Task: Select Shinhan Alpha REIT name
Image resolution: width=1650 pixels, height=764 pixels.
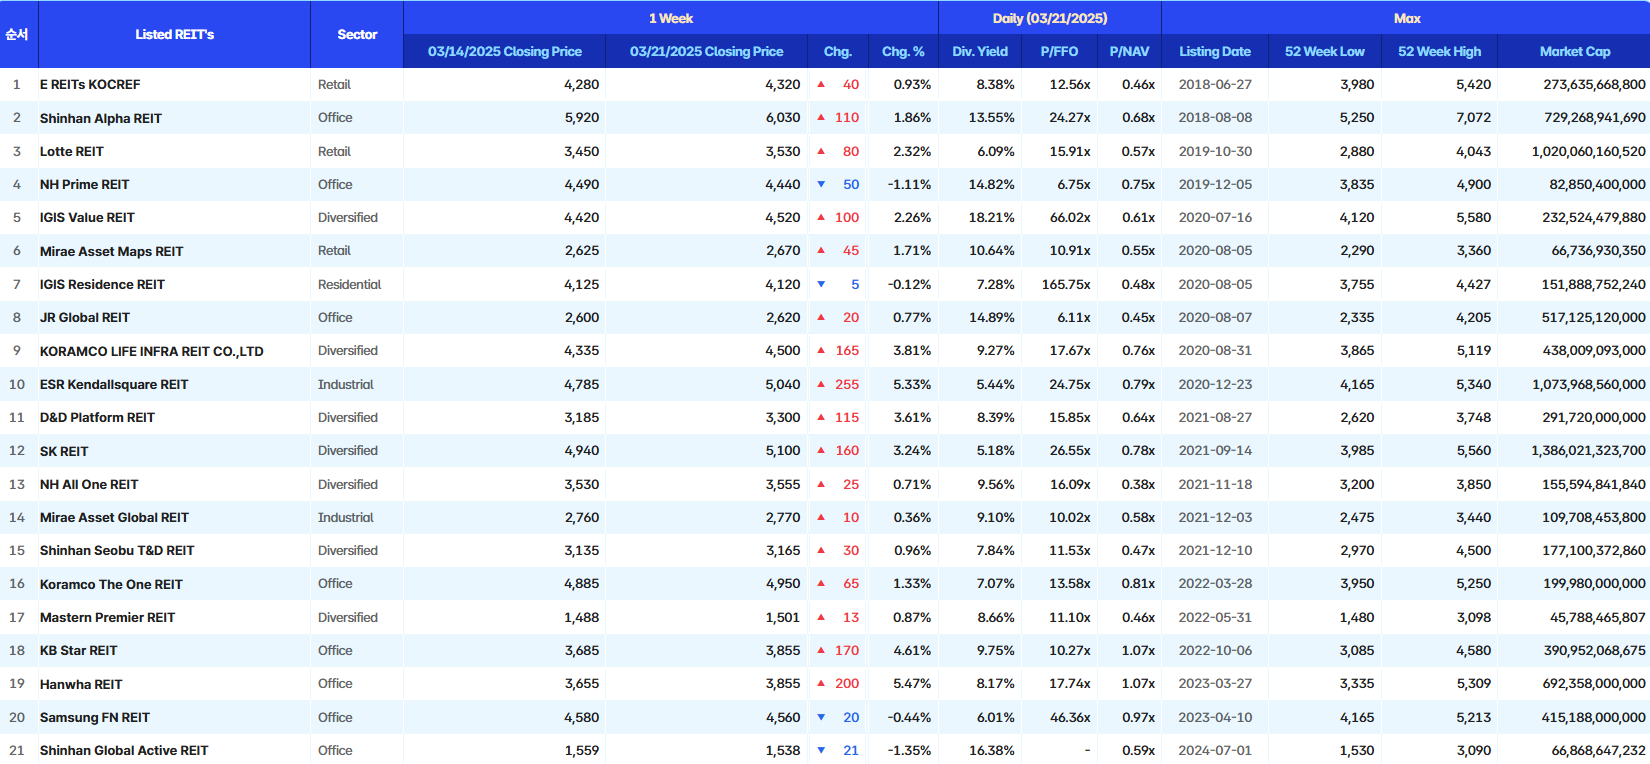Action: 101,118
